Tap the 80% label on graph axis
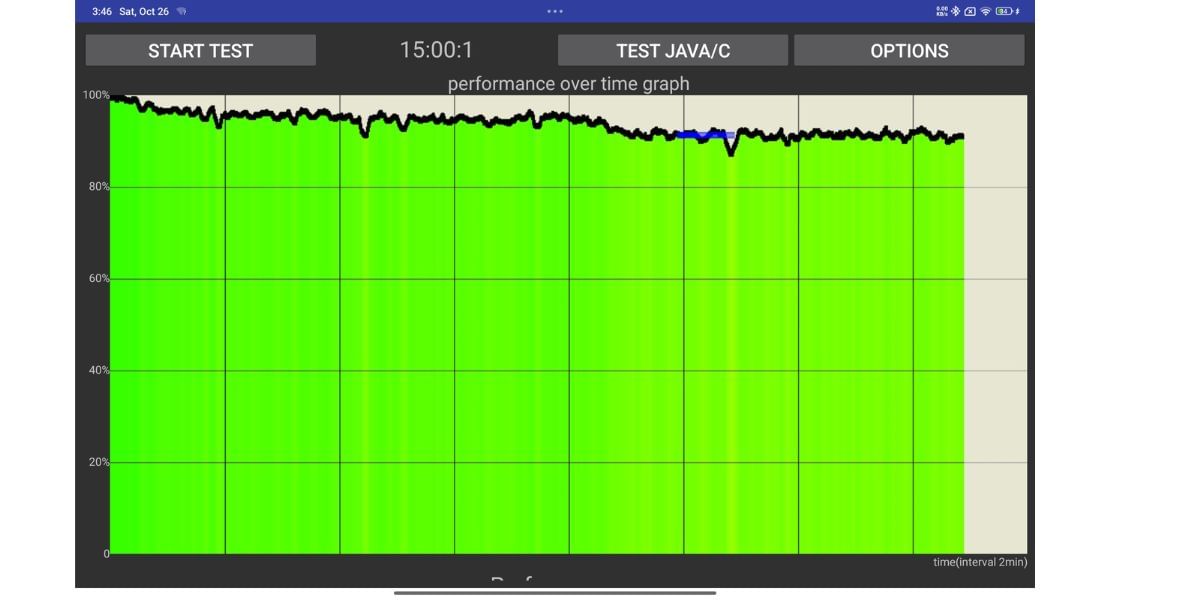 tap(96, 187)
